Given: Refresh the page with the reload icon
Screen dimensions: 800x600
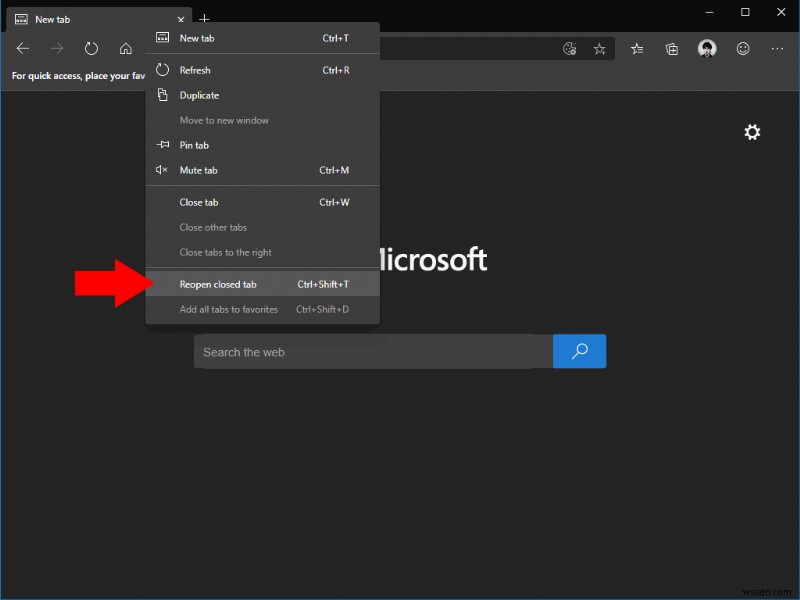Looking at the screenshot, I should (x=91, y=47).
